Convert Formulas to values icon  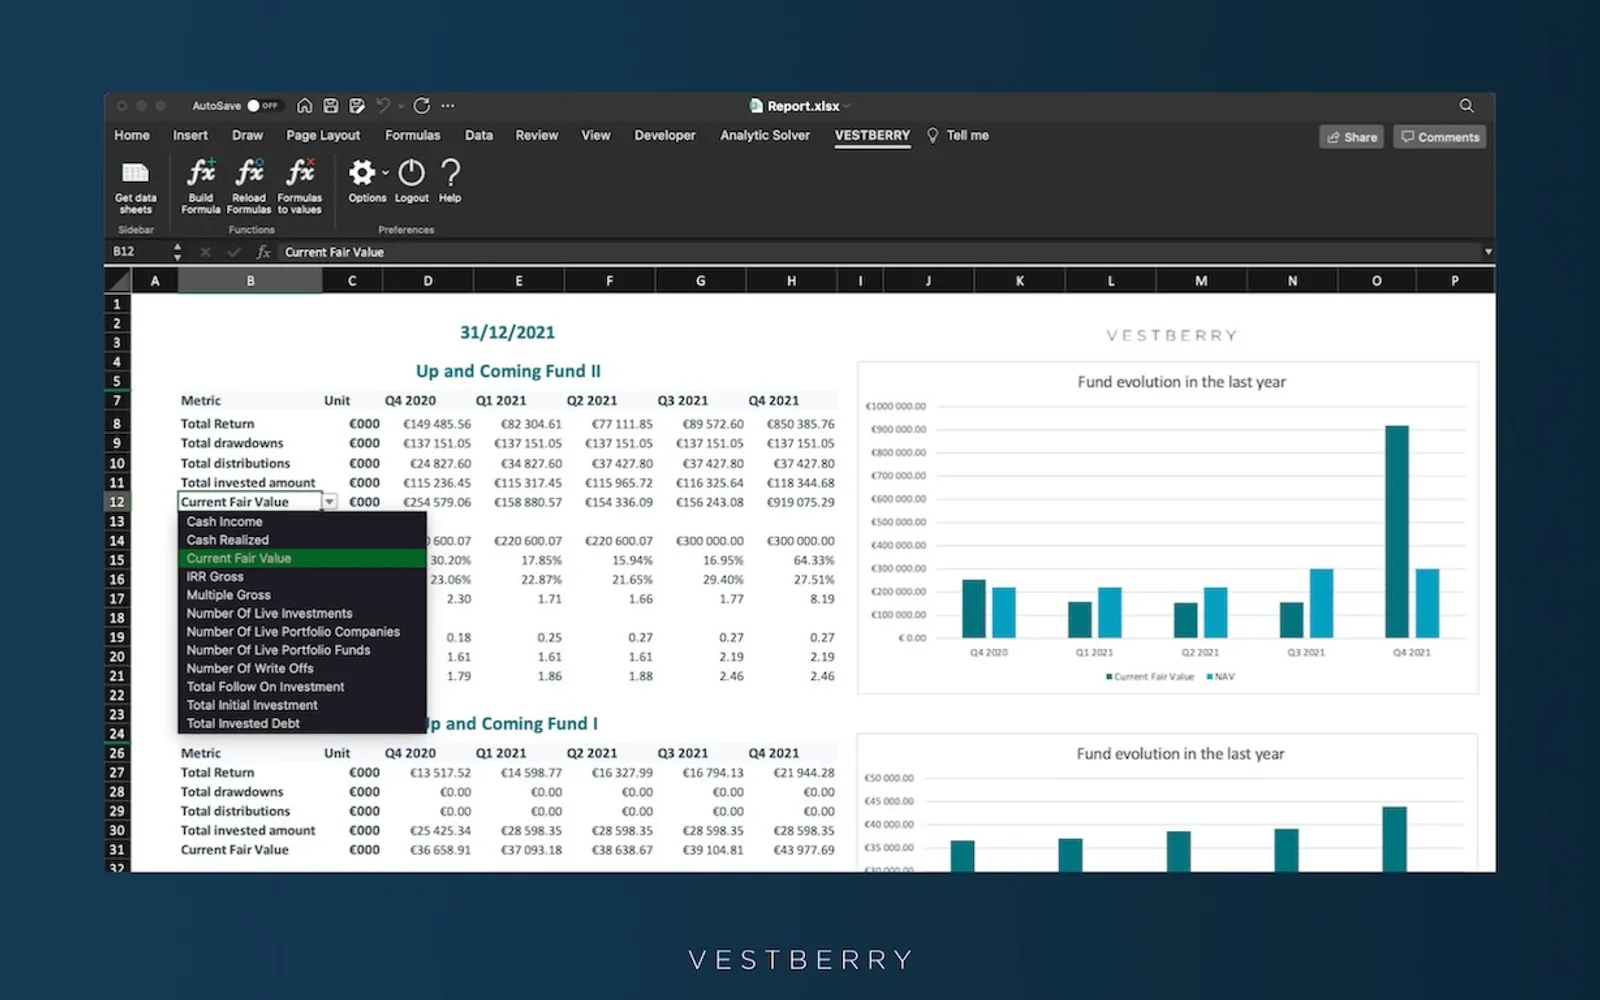click(300, 172)
